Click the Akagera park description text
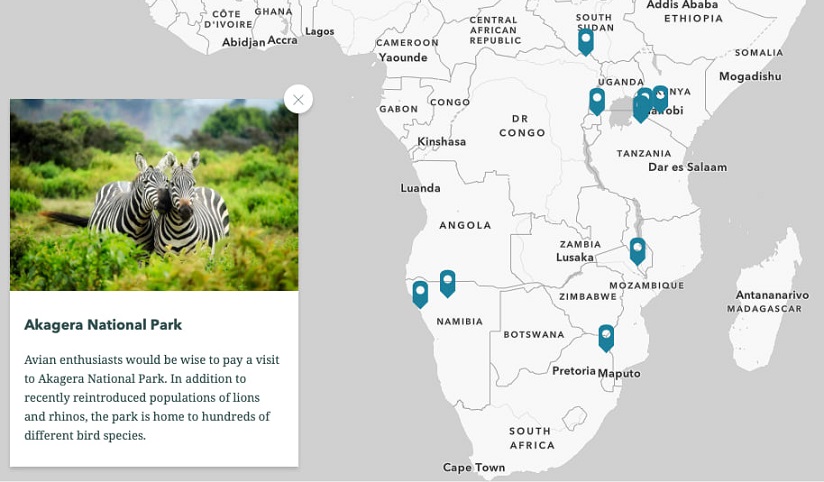The height and width of the screenshot is (482, 824). pos(151,397)
